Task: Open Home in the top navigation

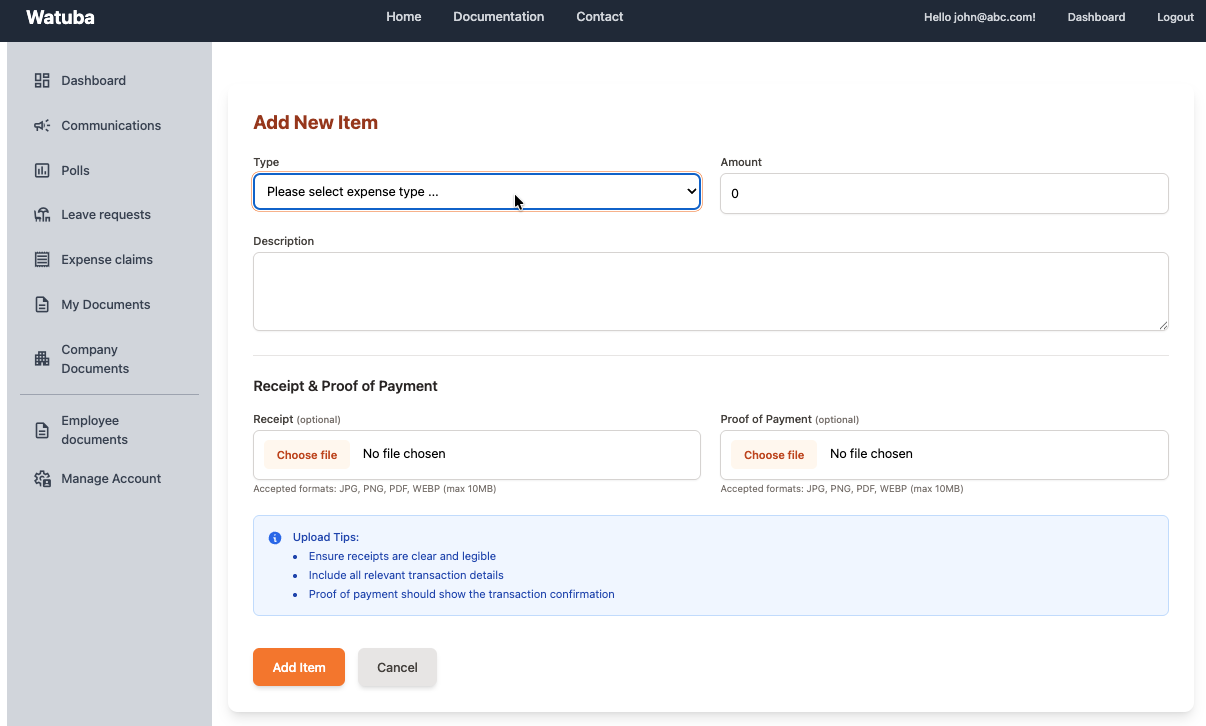Action: point(404,17)
